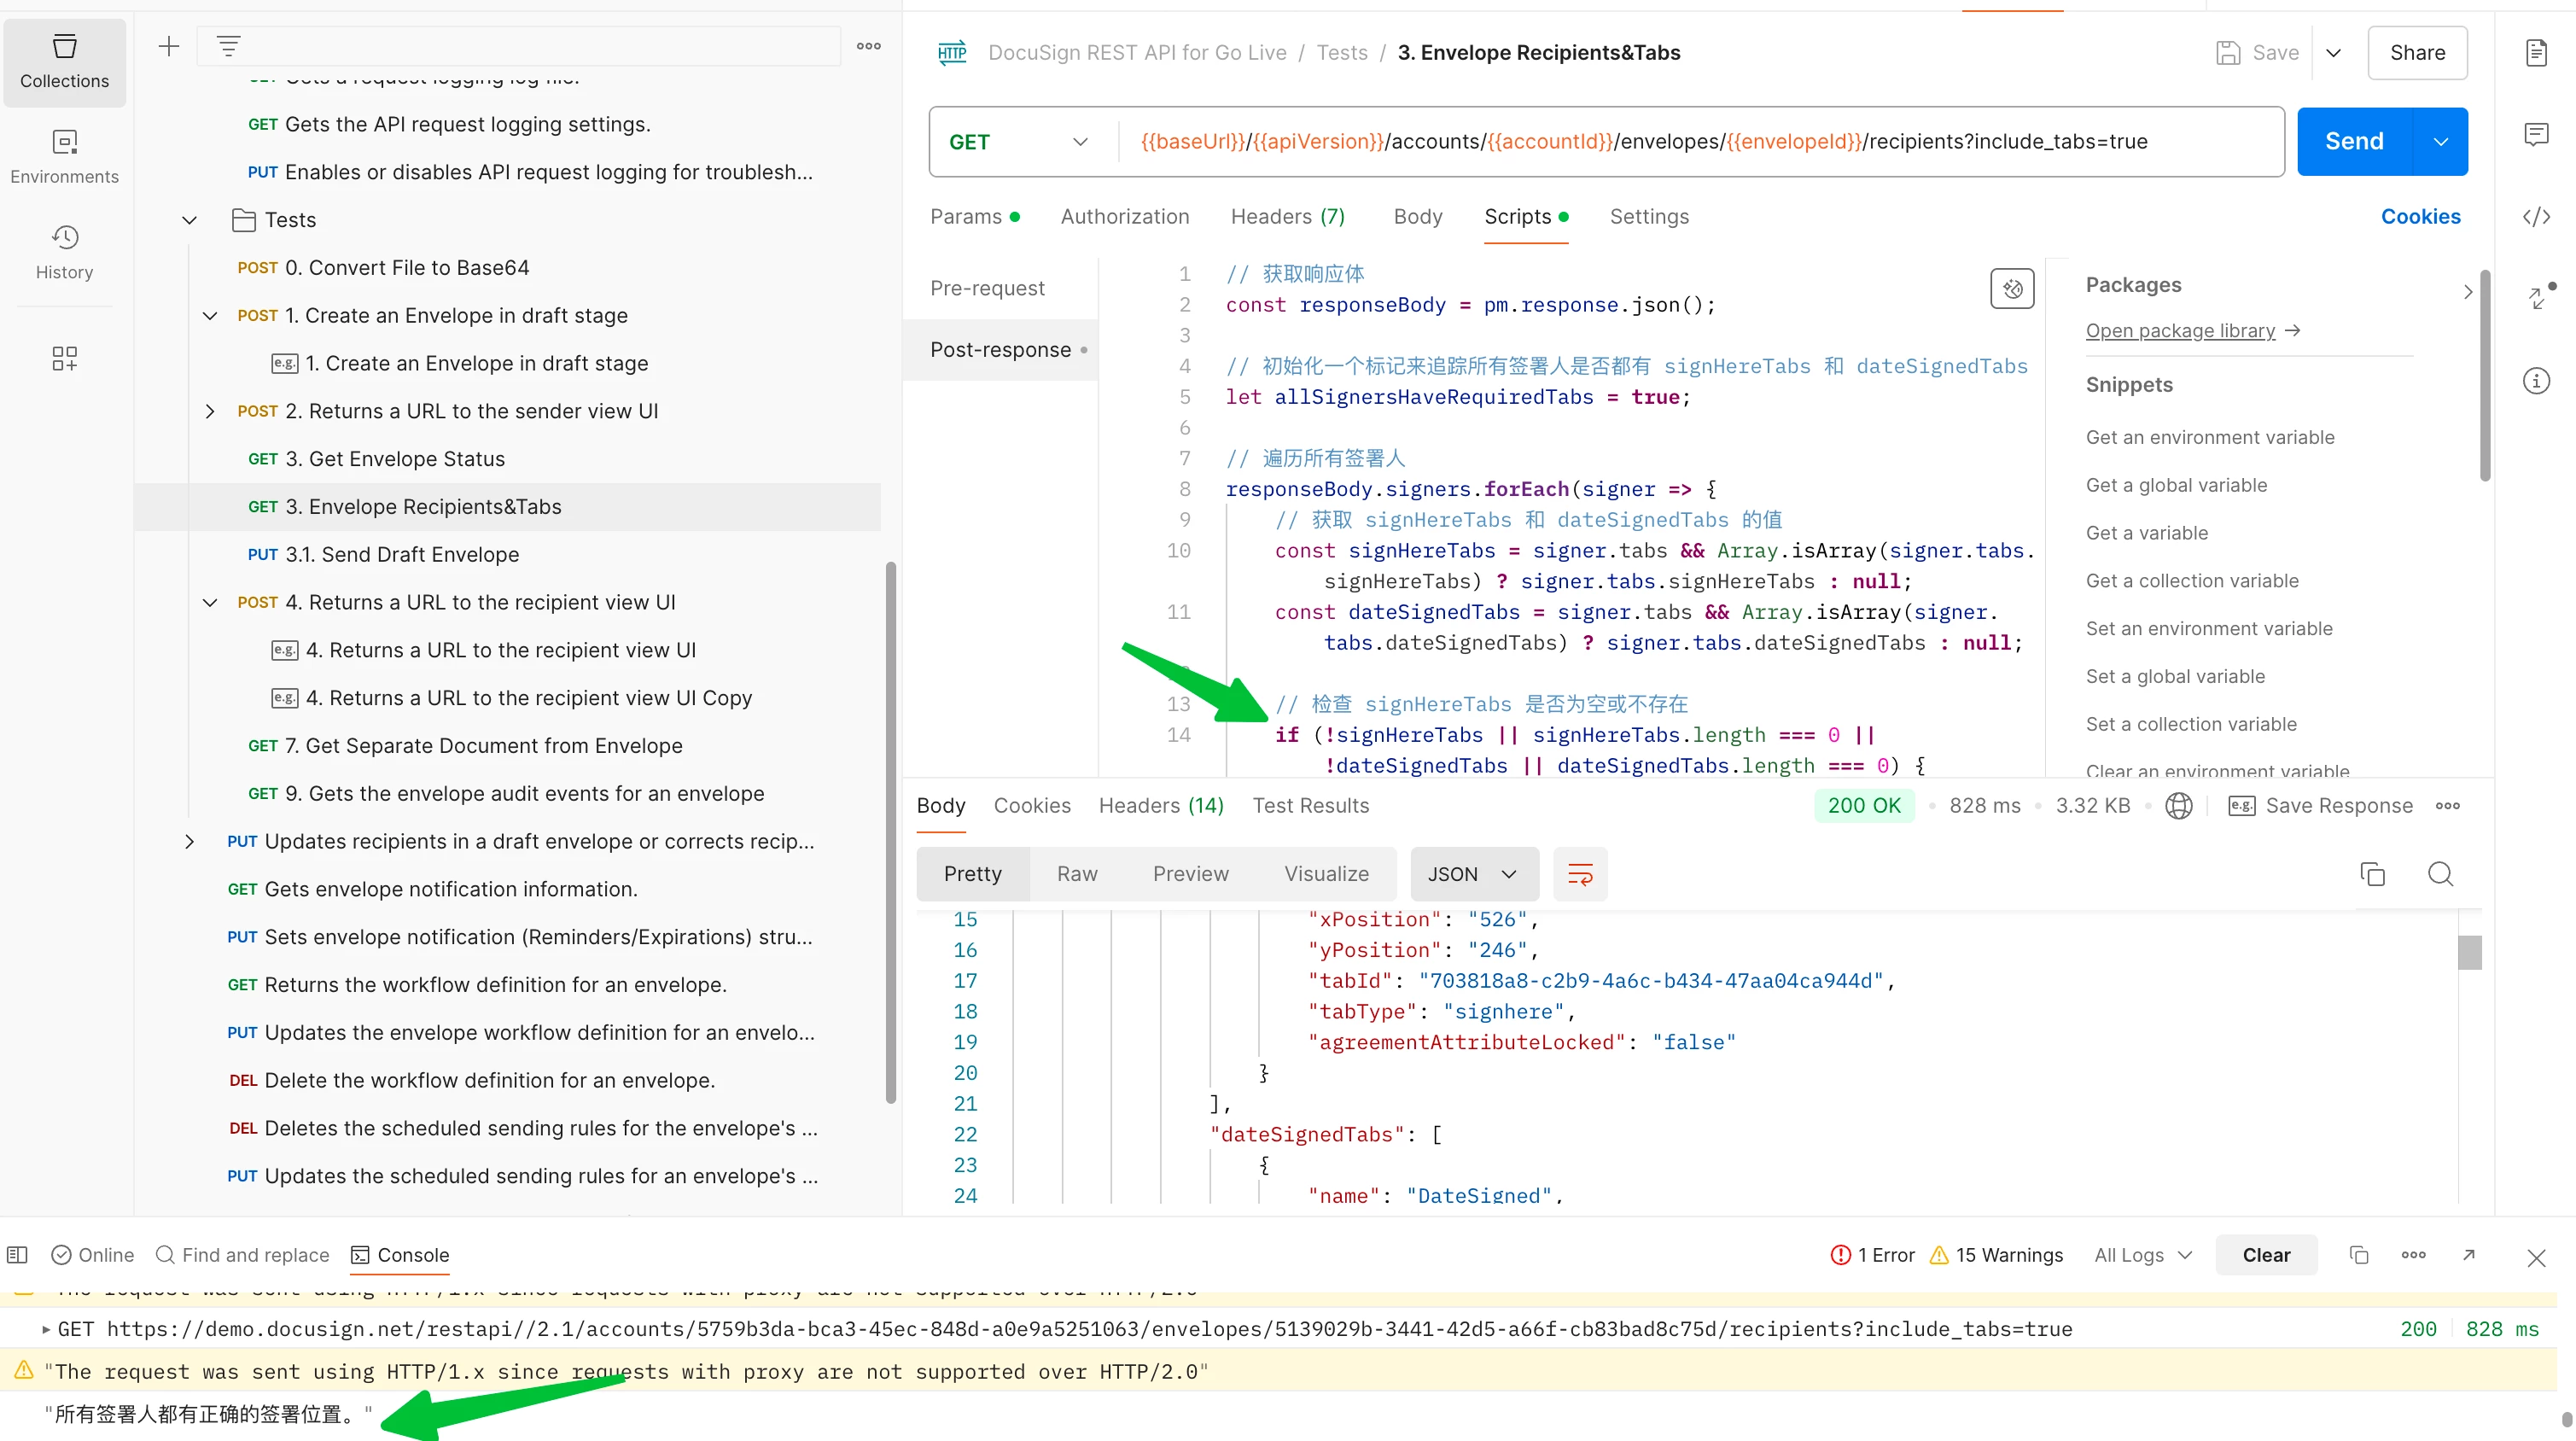Open the configure workspace sidebar icon

[x=64, y=359]
